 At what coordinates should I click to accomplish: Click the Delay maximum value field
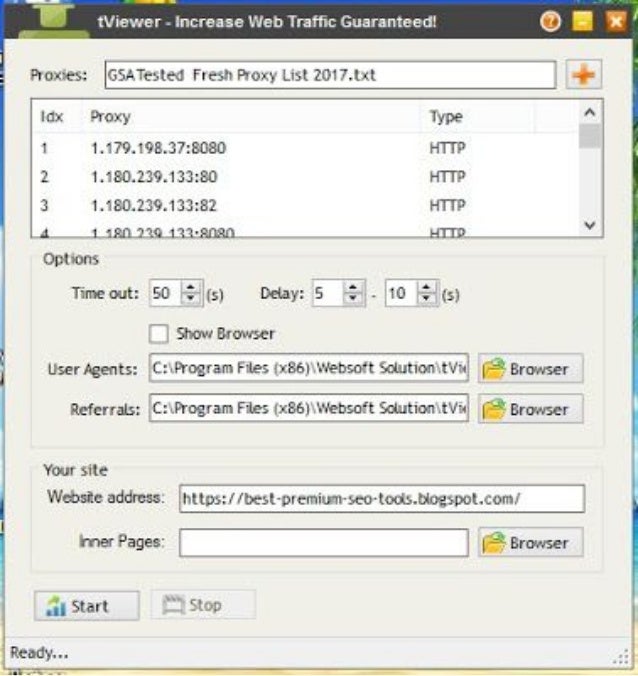point(401,293)
